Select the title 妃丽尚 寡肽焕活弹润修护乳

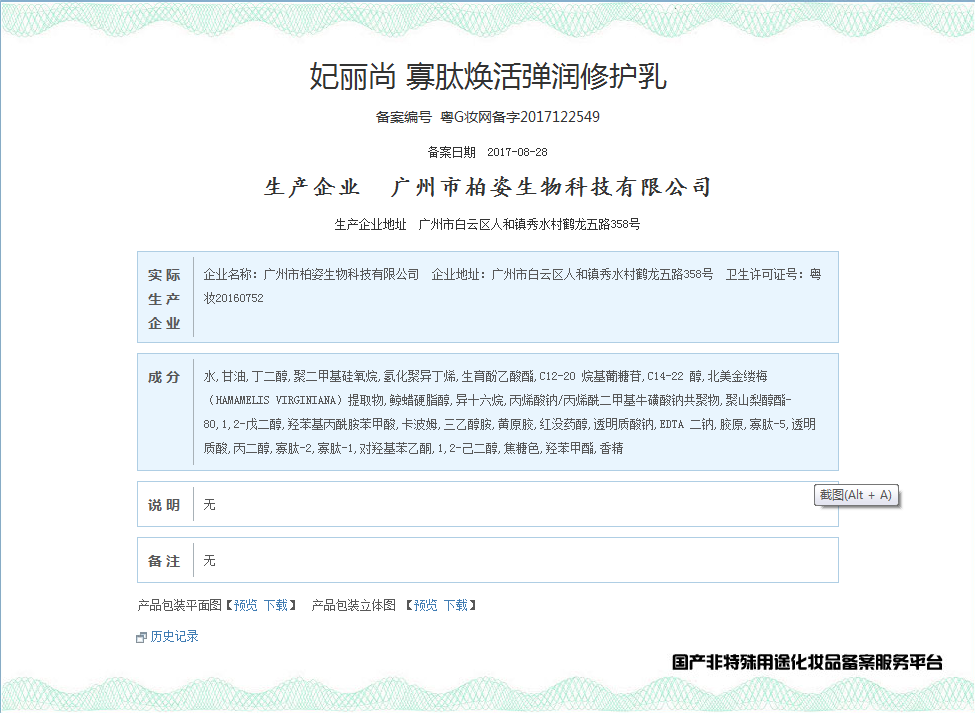(x=488, y=76)
